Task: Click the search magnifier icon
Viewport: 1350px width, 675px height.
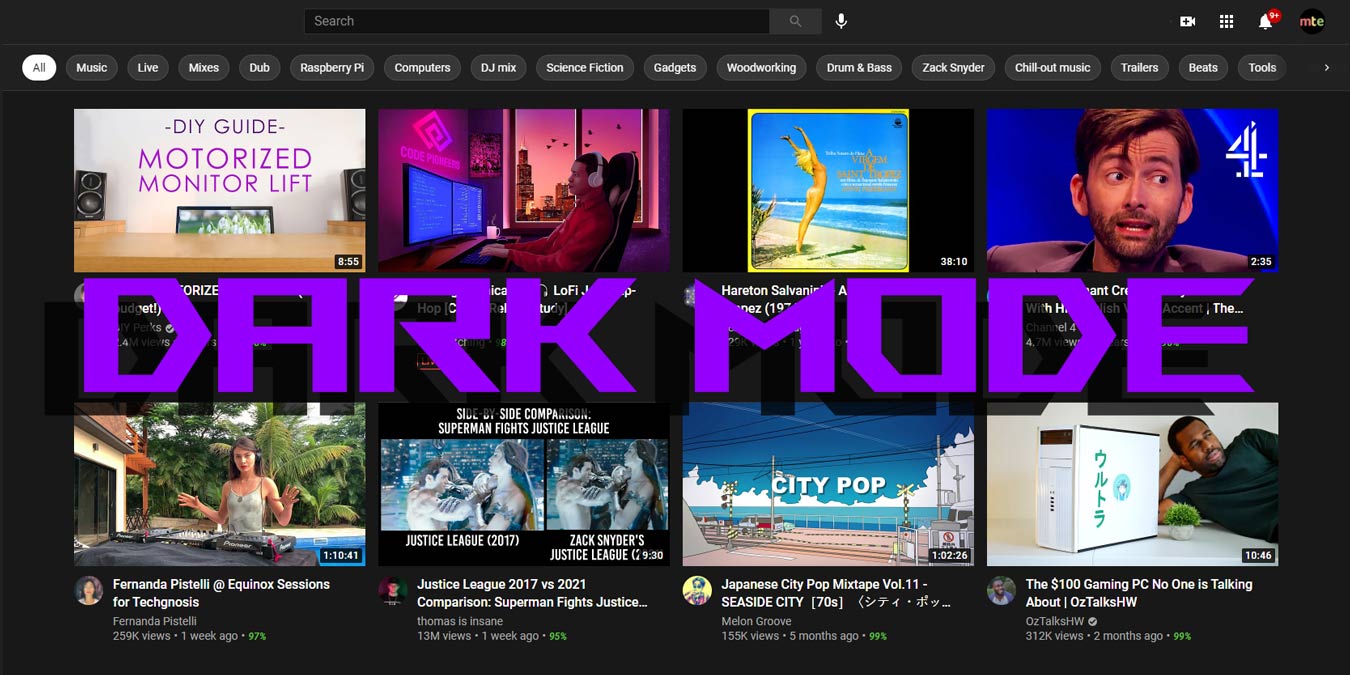Action: [x=795, y=20]
